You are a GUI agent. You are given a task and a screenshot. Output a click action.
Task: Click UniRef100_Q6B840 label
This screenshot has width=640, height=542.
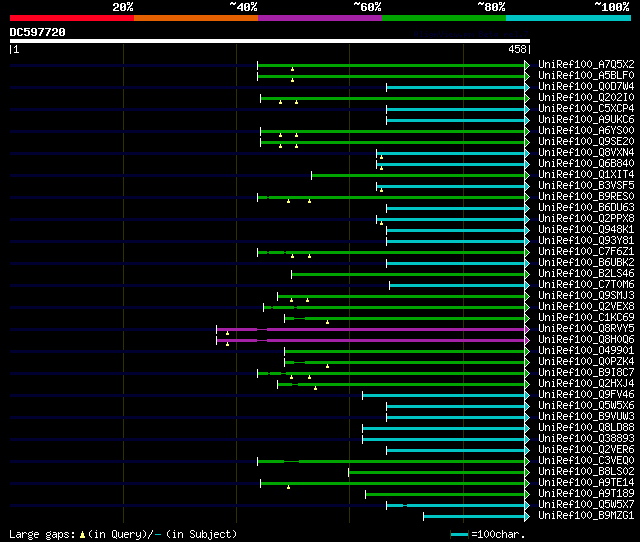(586, 164)
